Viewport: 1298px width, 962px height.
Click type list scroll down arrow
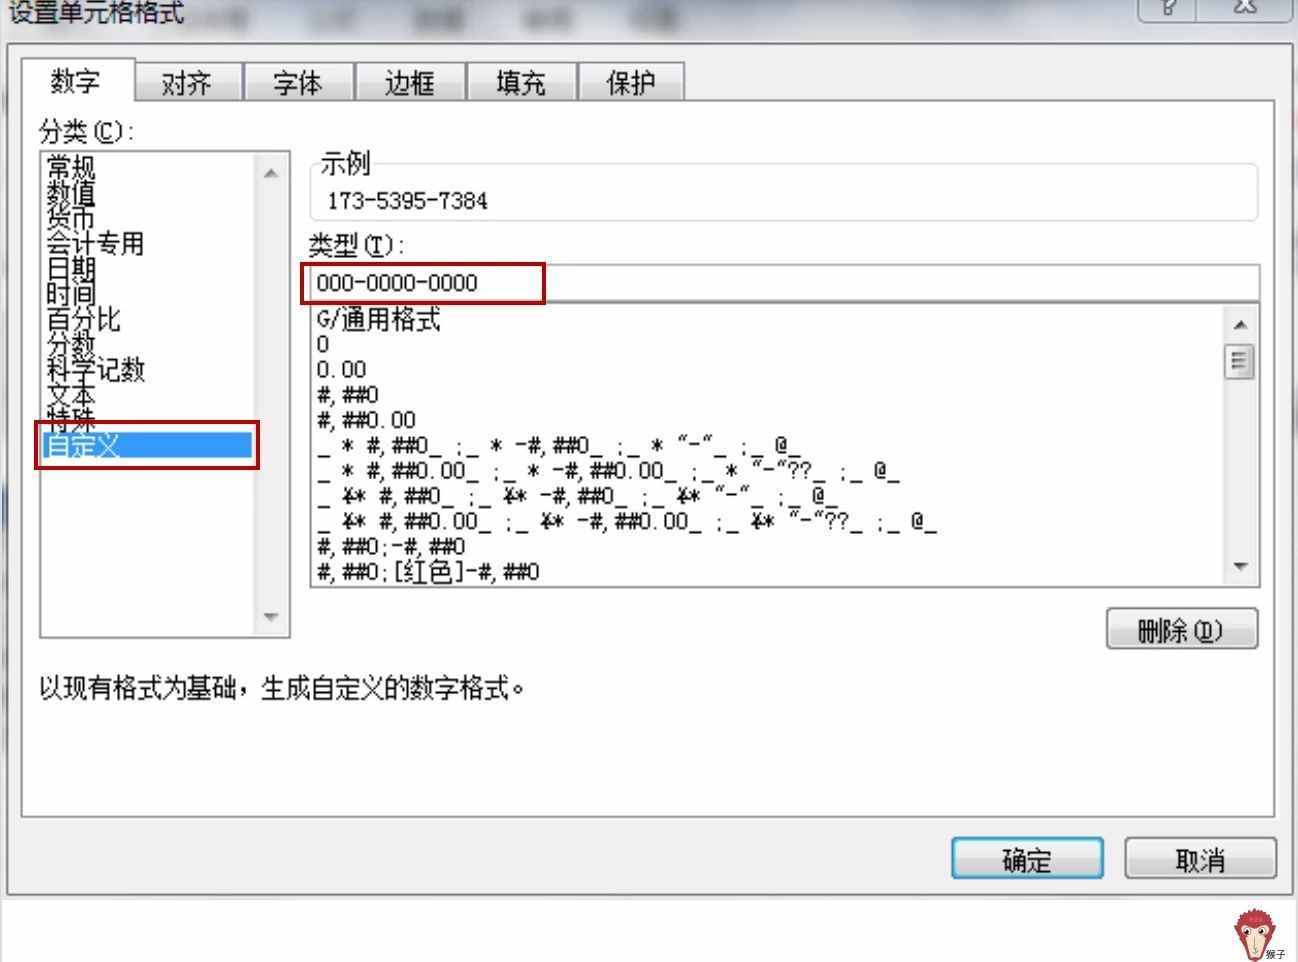pos(1240,566)
